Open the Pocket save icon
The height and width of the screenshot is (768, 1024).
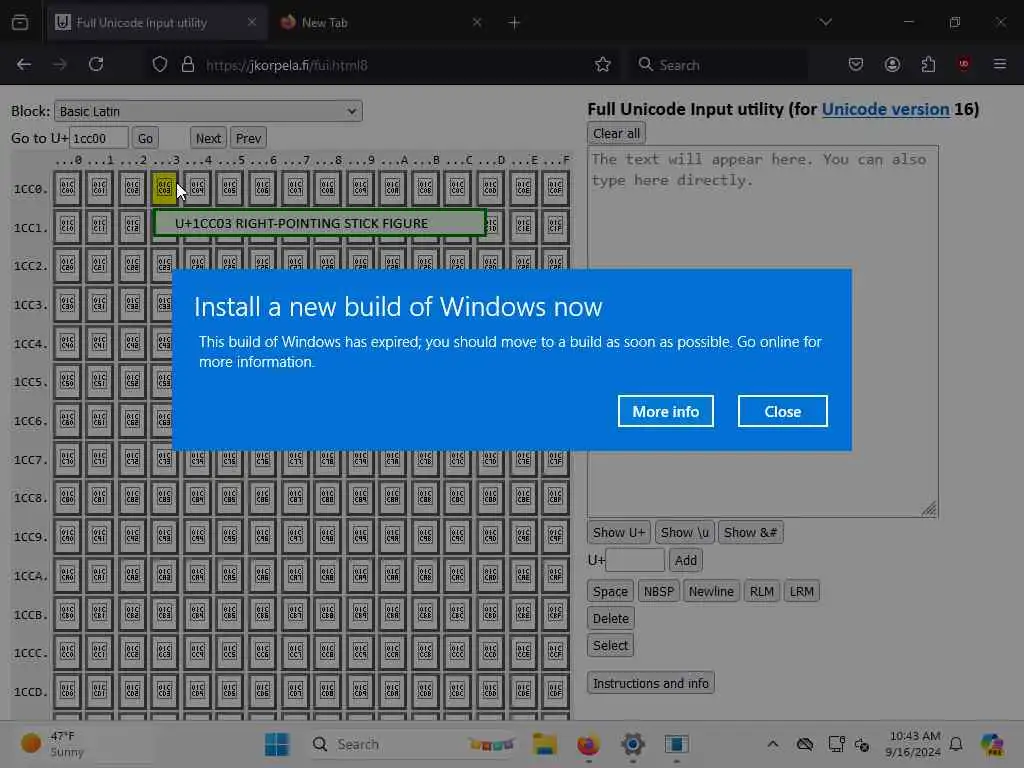click(x=856, y=64)
